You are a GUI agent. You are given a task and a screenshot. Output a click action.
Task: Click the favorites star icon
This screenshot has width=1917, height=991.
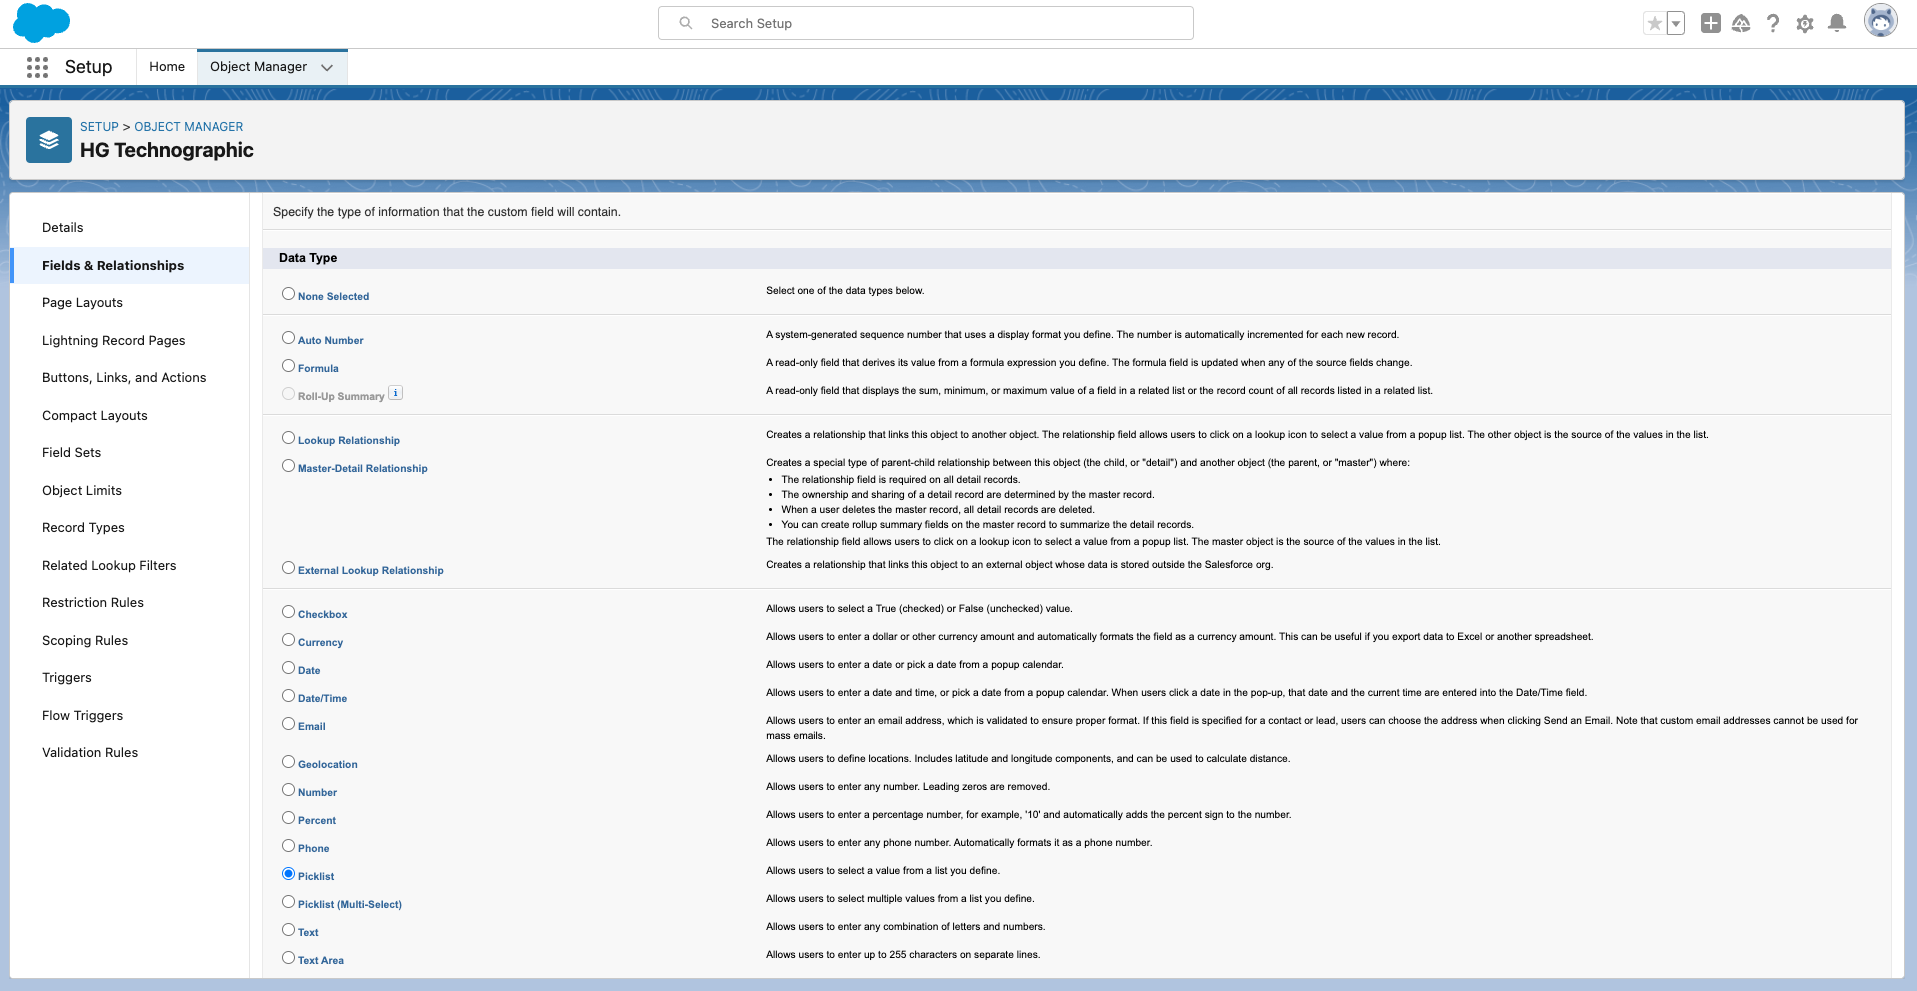(x=1655, y=23)
